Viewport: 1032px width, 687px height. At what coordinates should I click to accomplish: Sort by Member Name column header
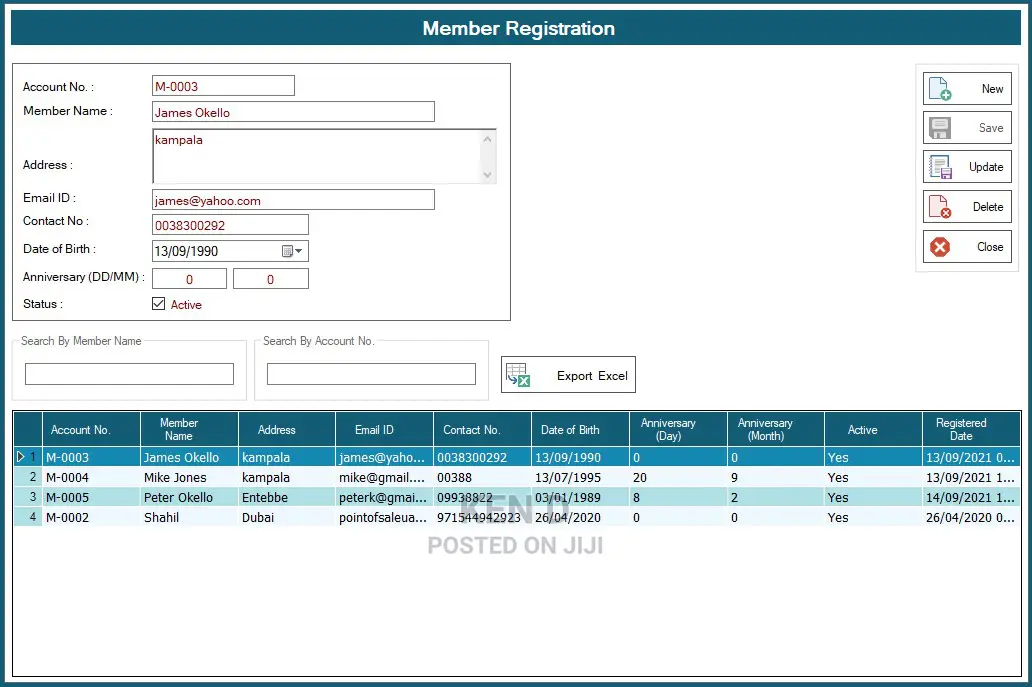pos(189,430)
